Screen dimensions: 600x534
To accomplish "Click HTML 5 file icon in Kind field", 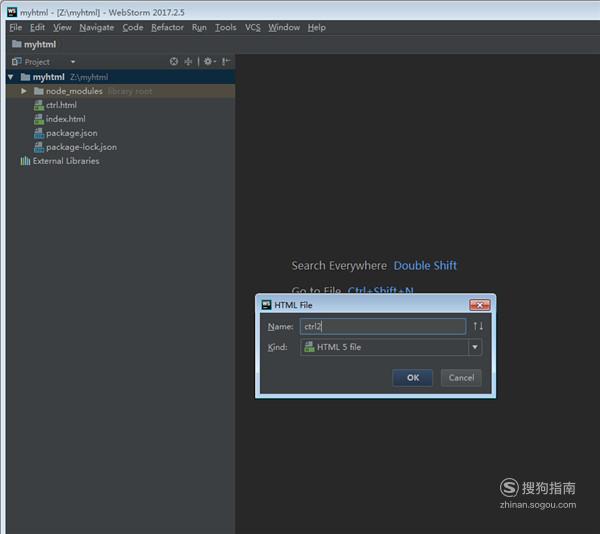I will [x=309, y=347].
